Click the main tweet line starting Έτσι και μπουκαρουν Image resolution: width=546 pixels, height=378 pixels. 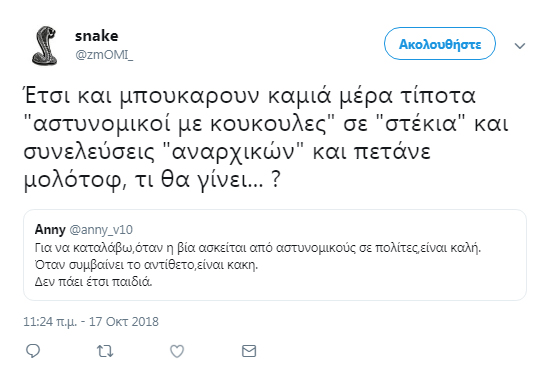[249, 96]
